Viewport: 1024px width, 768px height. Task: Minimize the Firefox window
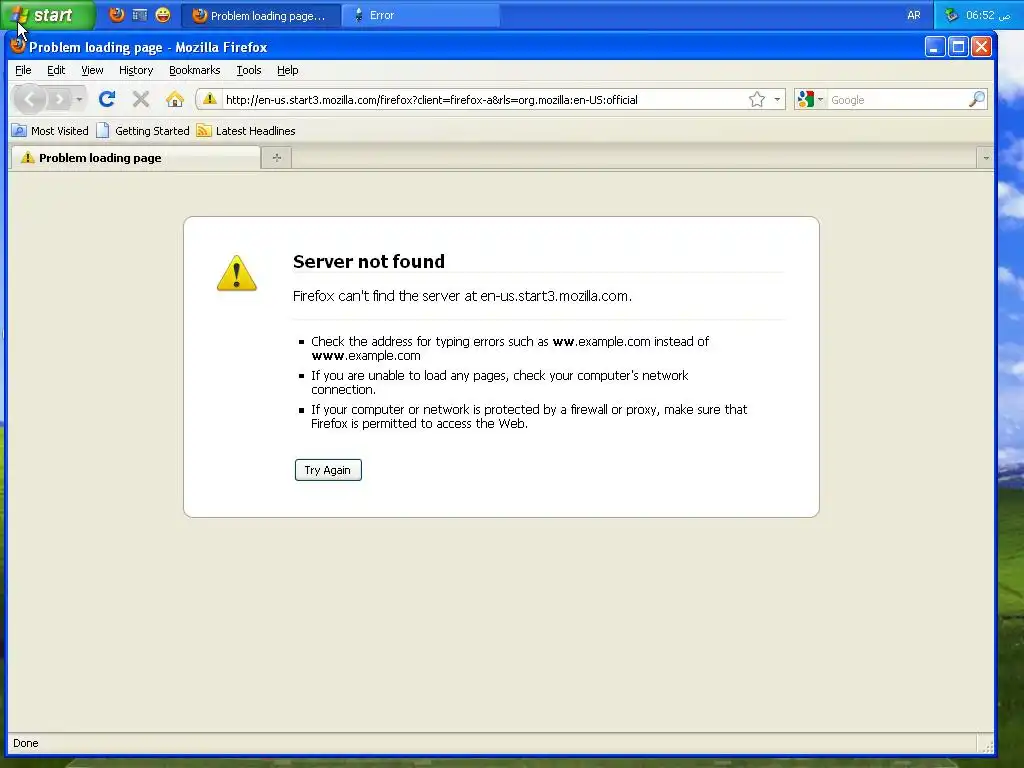(x=935, y=46)
